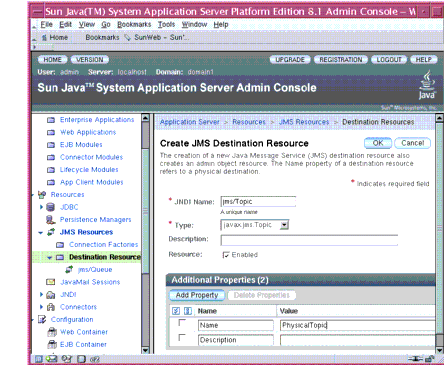Open the File menu
This screenshot has width=445, height=365.
click(47, 24)
